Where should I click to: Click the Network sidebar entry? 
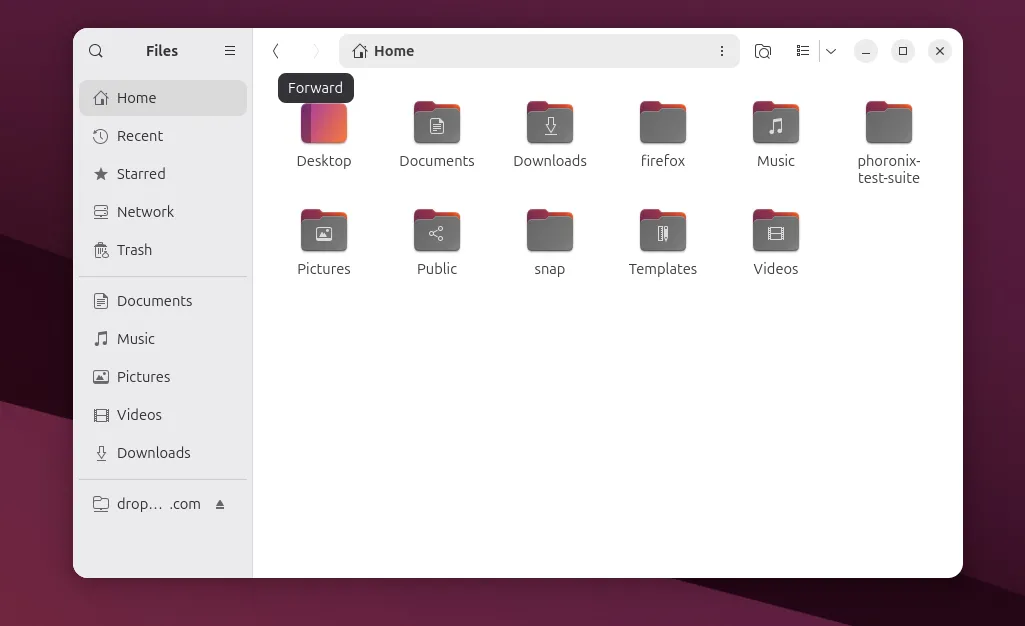coord(145,212)
